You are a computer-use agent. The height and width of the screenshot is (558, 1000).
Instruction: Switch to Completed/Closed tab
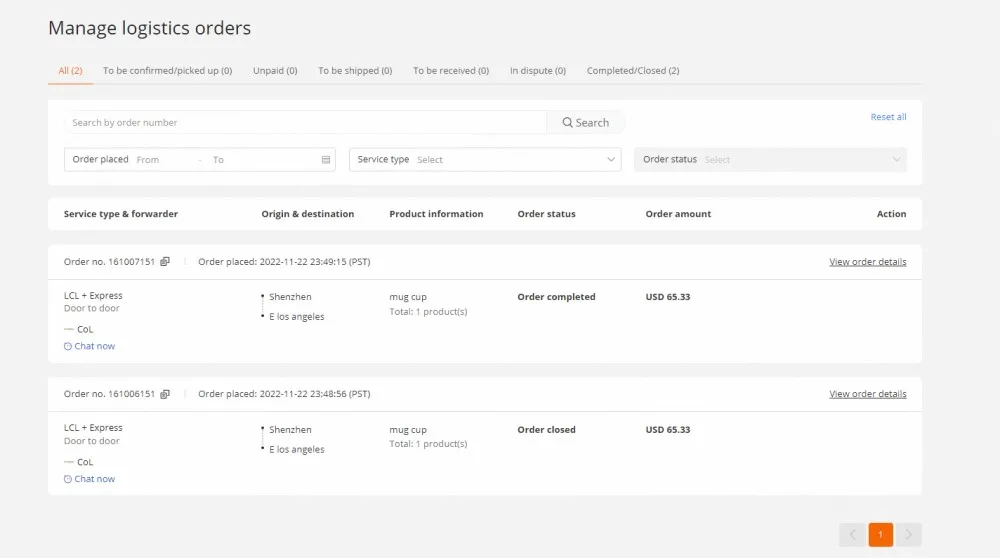(633, 71)
